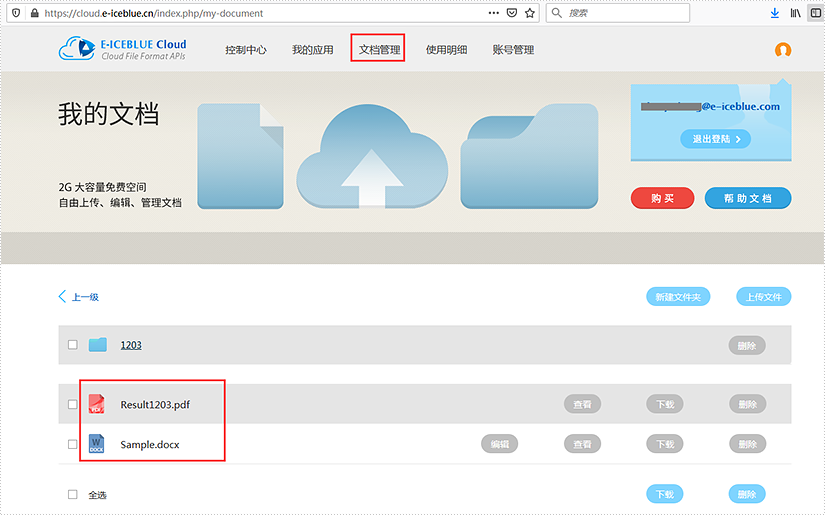Image resolution: width=825 pixels, height=515 pixels.
Task: Open the 1203 folder link
Action: click(131, 345)
